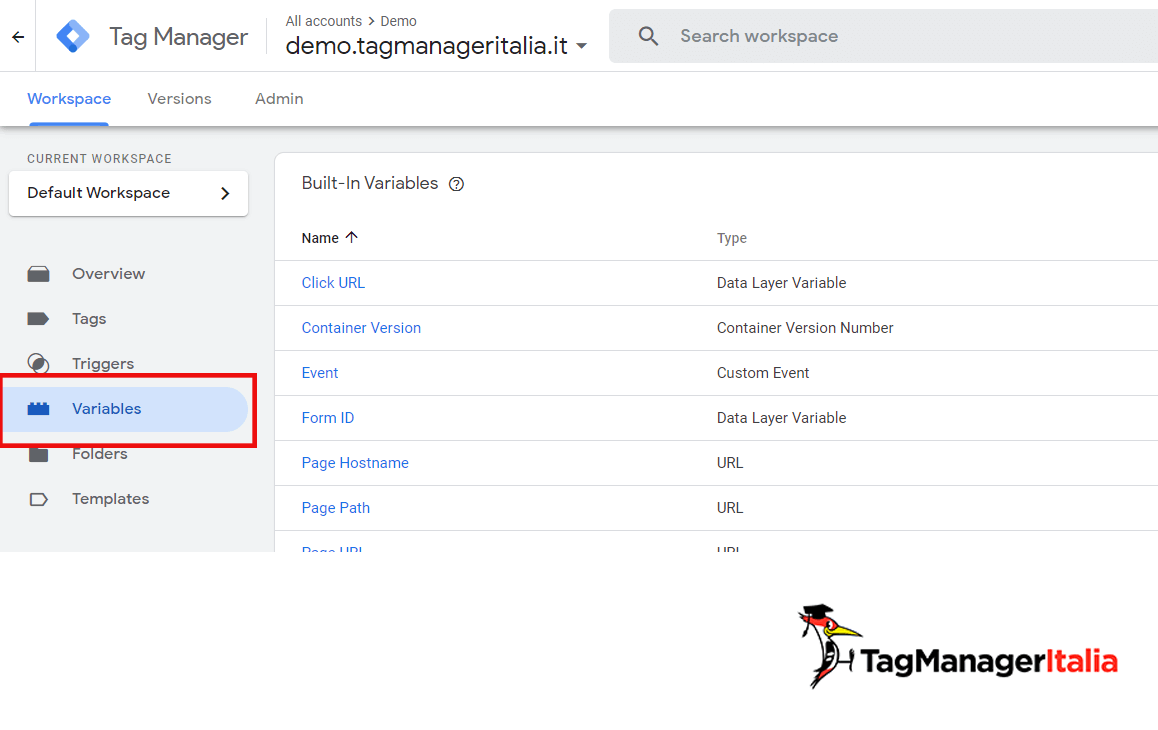The height and width of the screenshot is (730, 1158).
Task: Open Templates in the sidebar
Action: 111,499
